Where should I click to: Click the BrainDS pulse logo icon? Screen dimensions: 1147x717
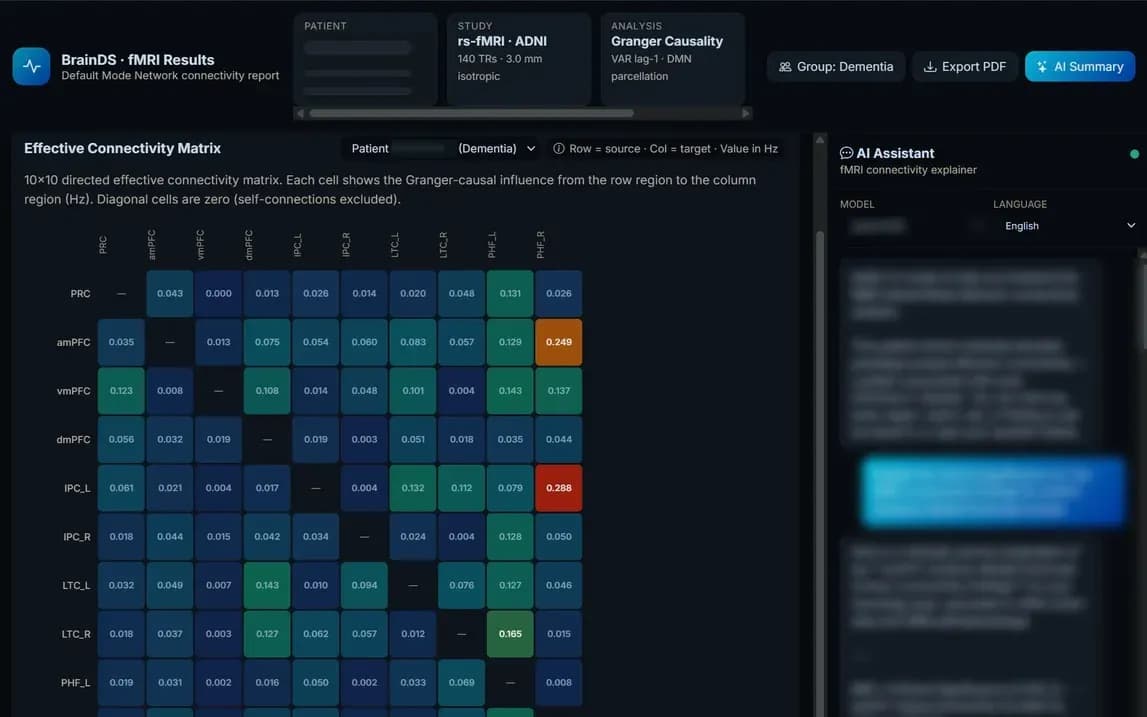click(x=31, y=67)
